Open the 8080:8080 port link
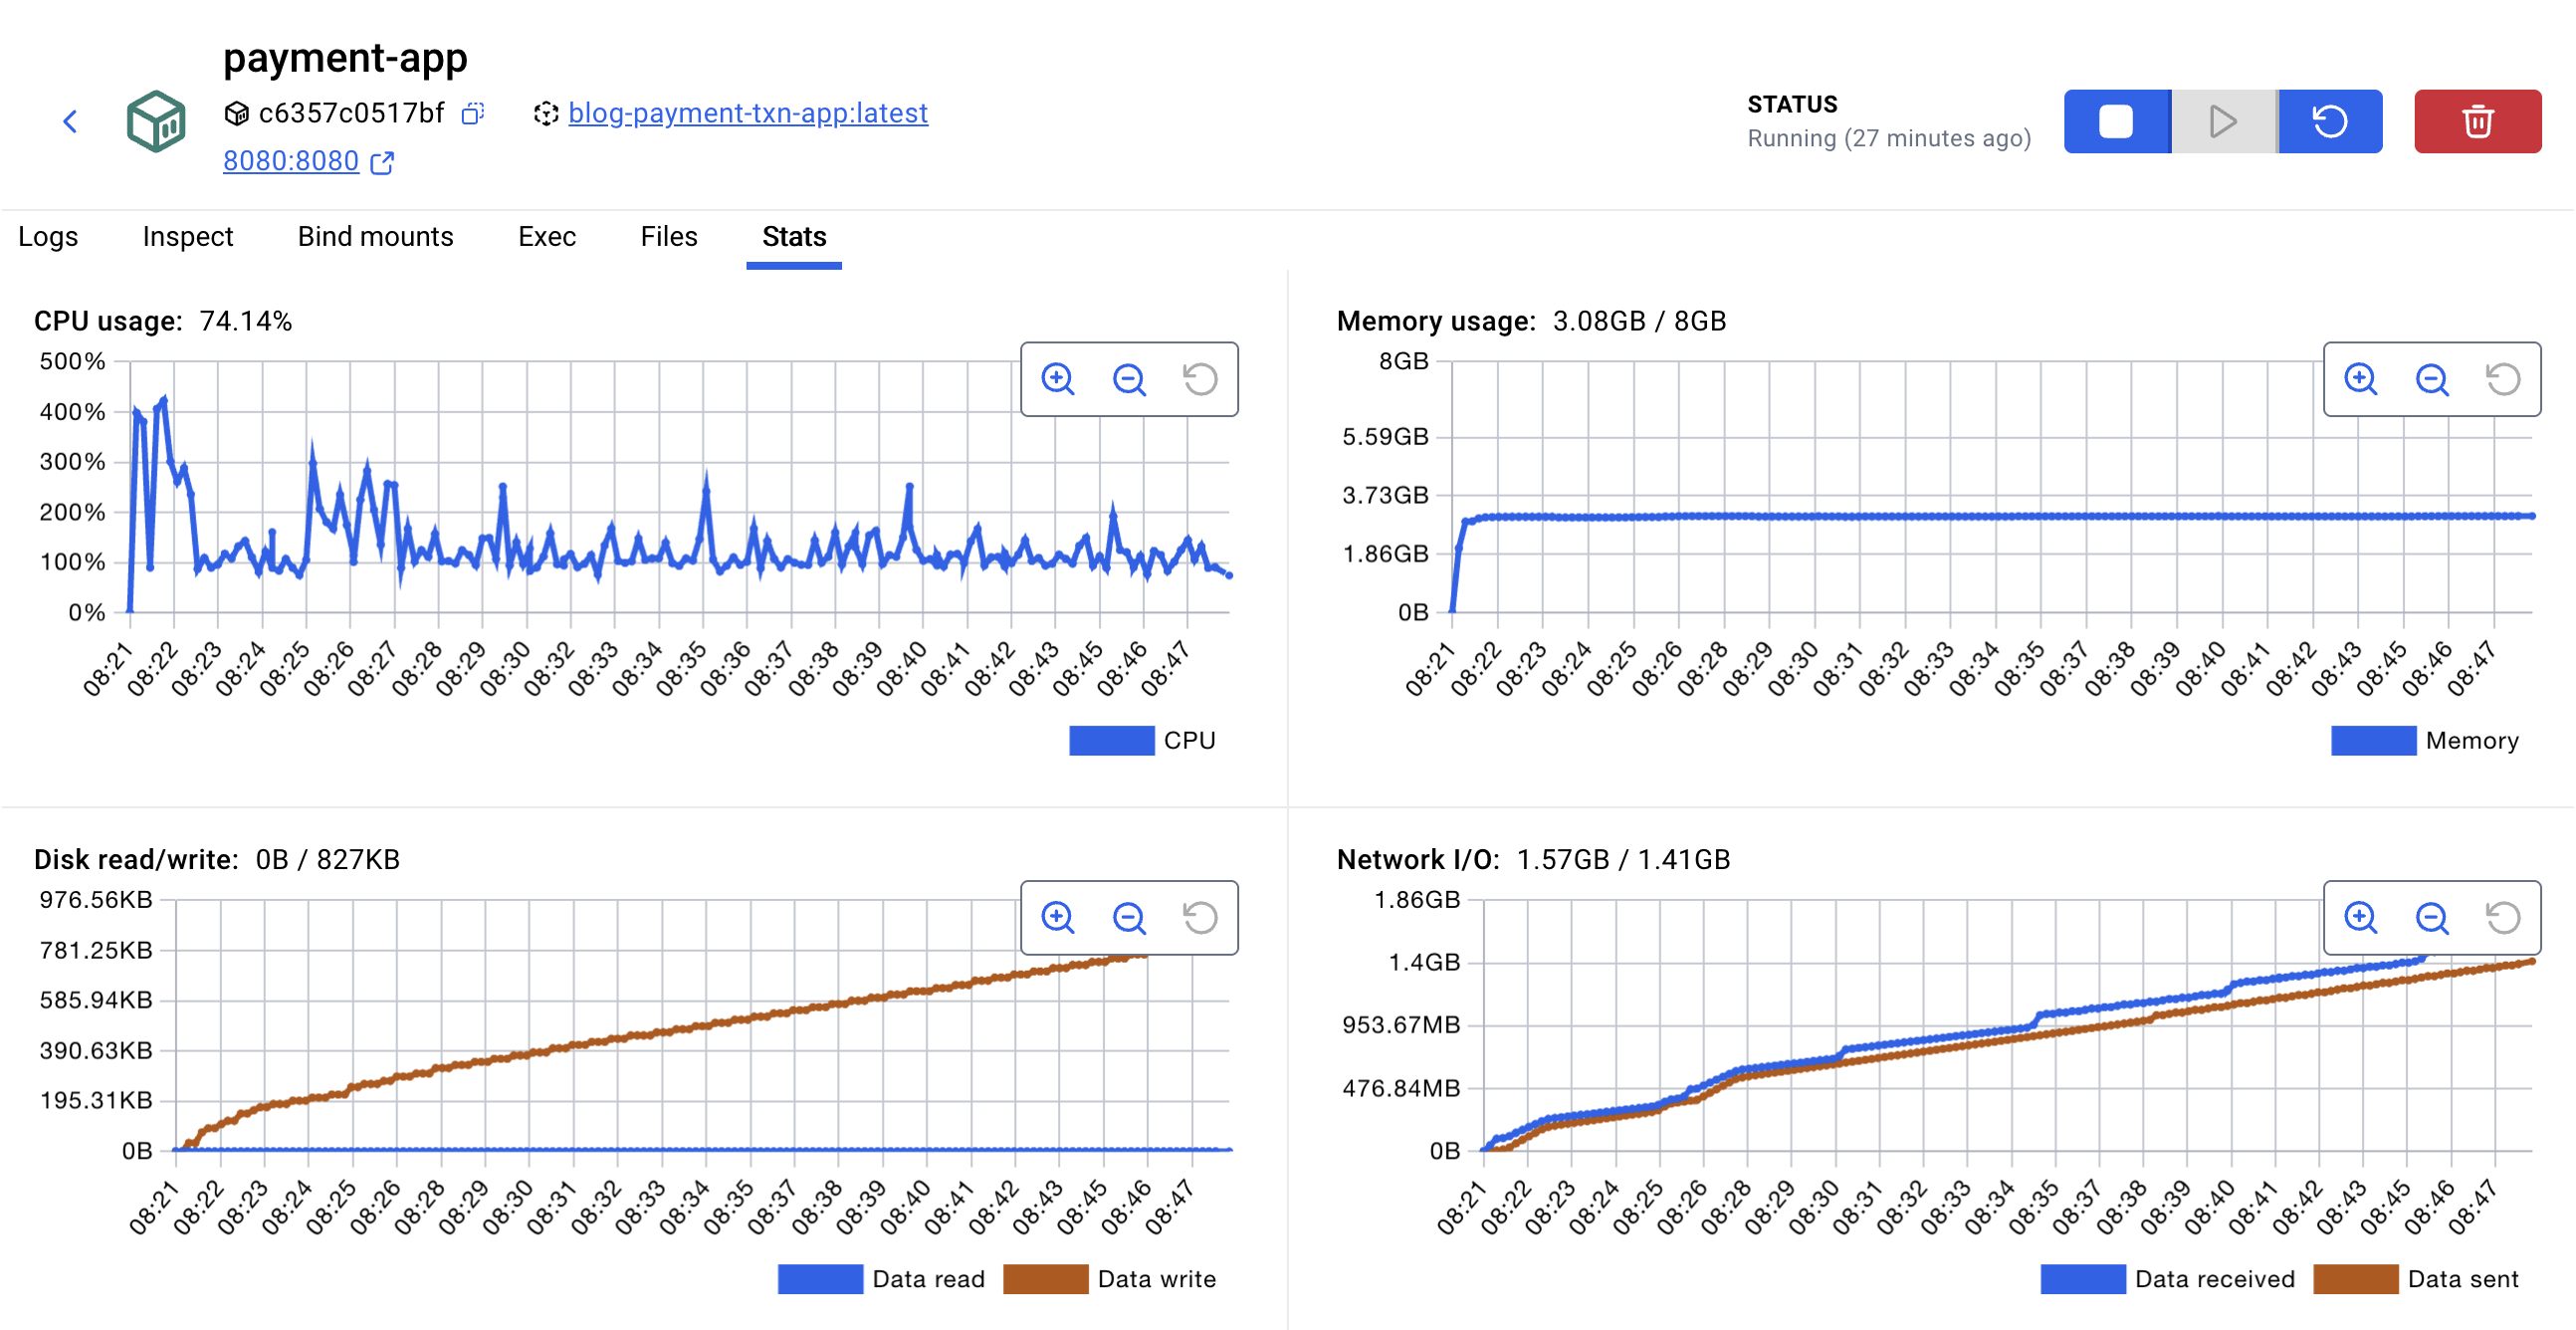Viewport: 2576px width, 1330px height. (x=290, y=161)
